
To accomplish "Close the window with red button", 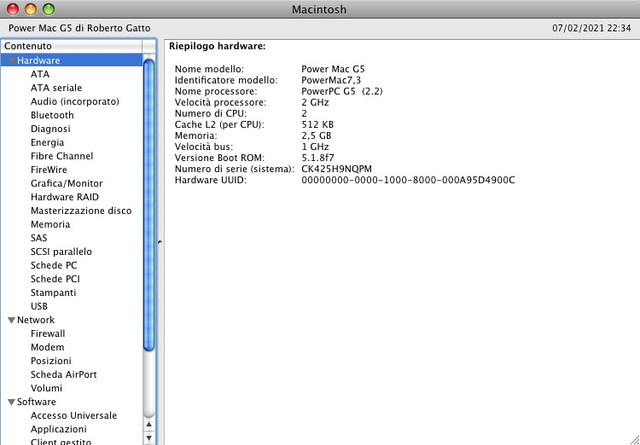I will pyautogui.click(x=13, y=9).
